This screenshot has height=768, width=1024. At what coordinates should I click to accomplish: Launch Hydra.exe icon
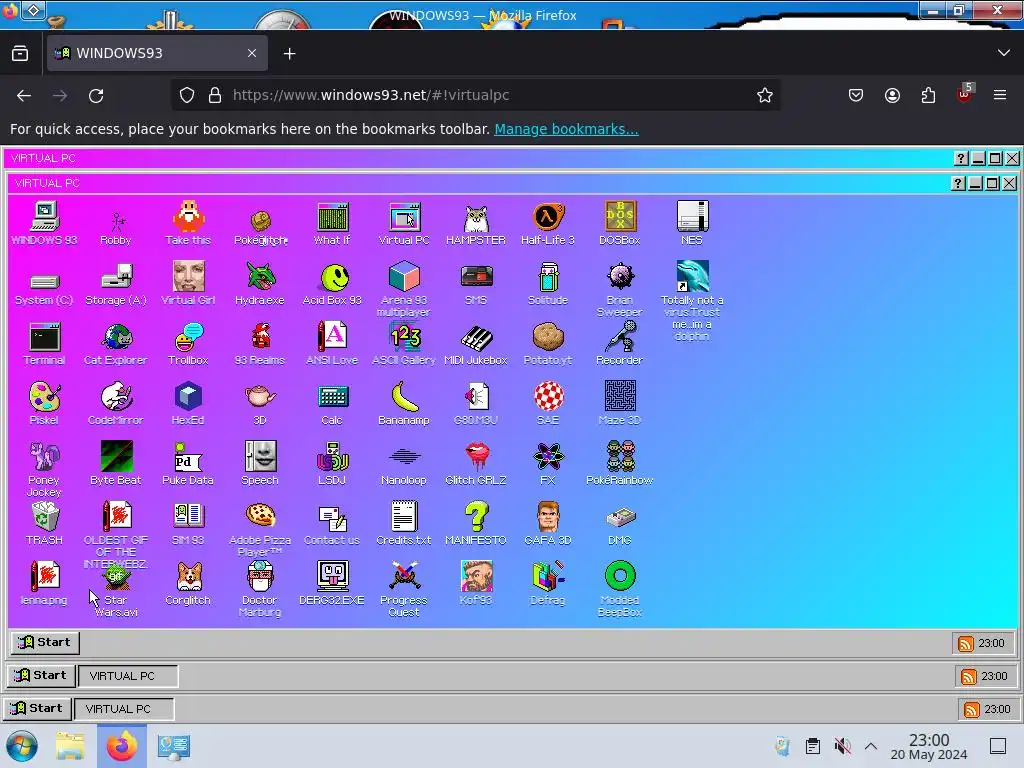point(260,284)
